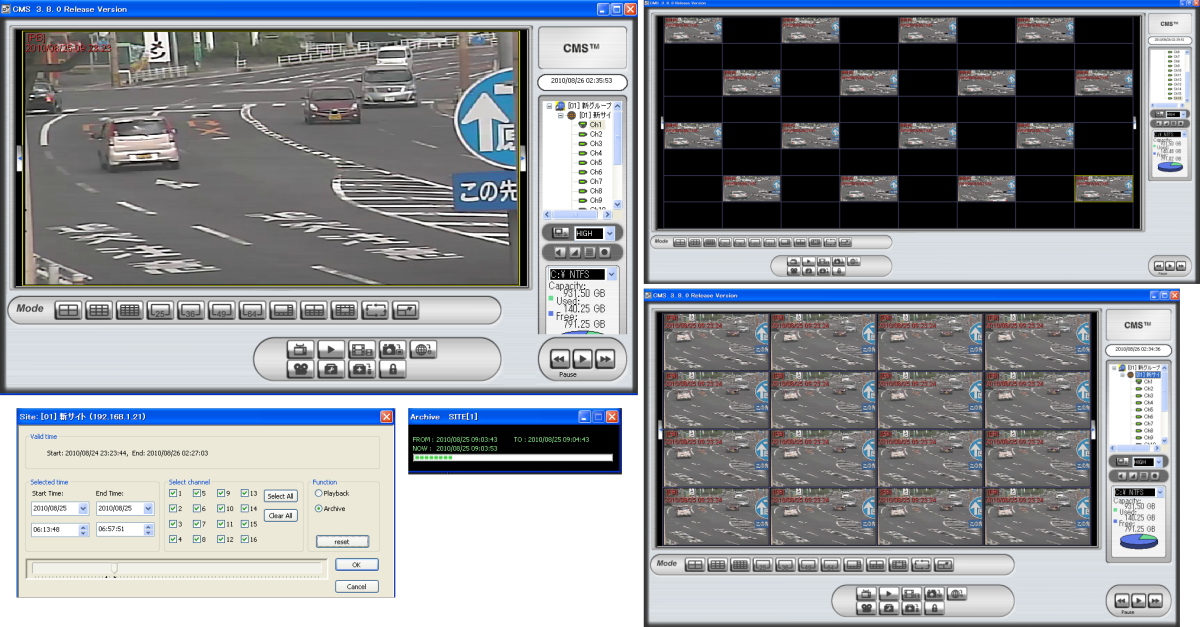Uncheck channel 5 checkbox
1200x627 pixels.
point(197,493)
